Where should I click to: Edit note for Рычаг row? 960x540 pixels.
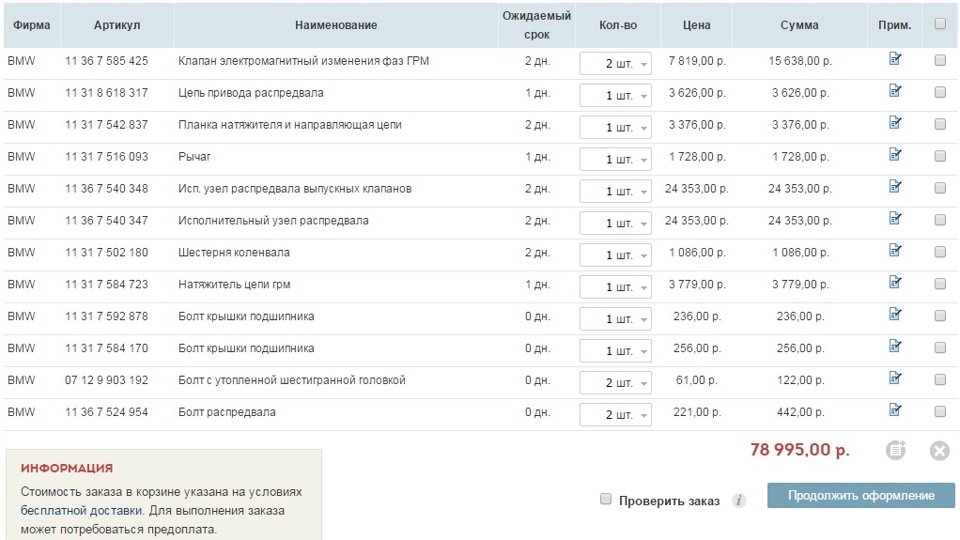coord(895,155)
